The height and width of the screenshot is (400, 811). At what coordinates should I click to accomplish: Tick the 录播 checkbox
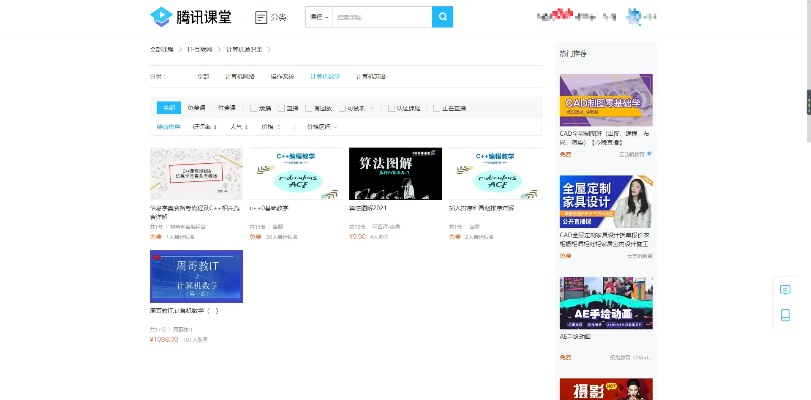tap(253, 108)
